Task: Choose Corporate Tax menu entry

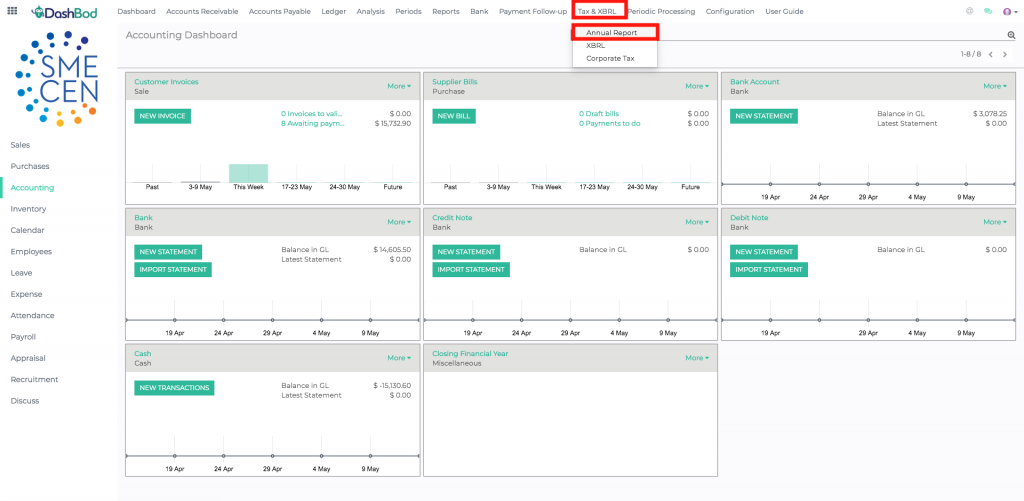Action: (610, 58)
